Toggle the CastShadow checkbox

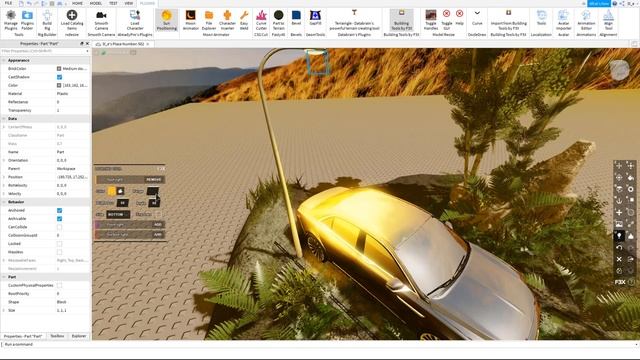[x=59, y=77]
